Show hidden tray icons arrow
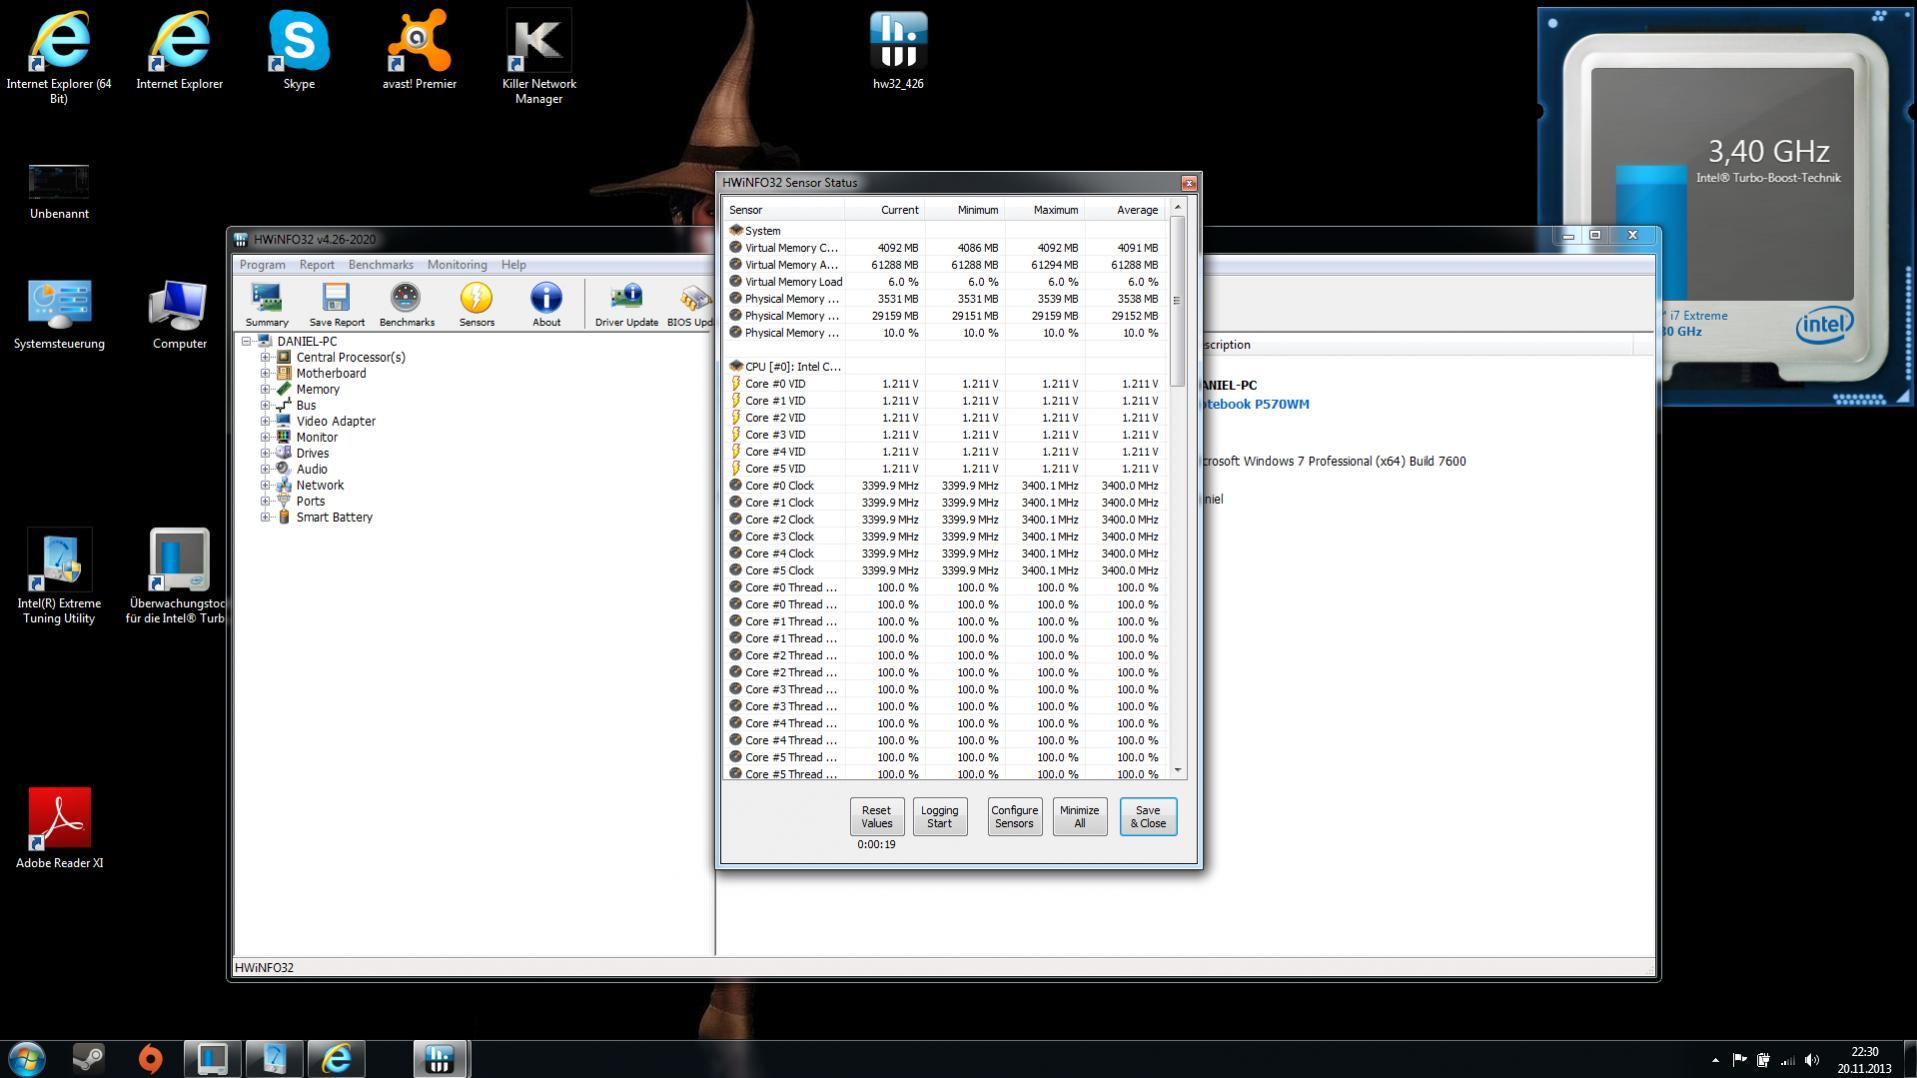1917x1078 pixels. click(1715, 1060)
